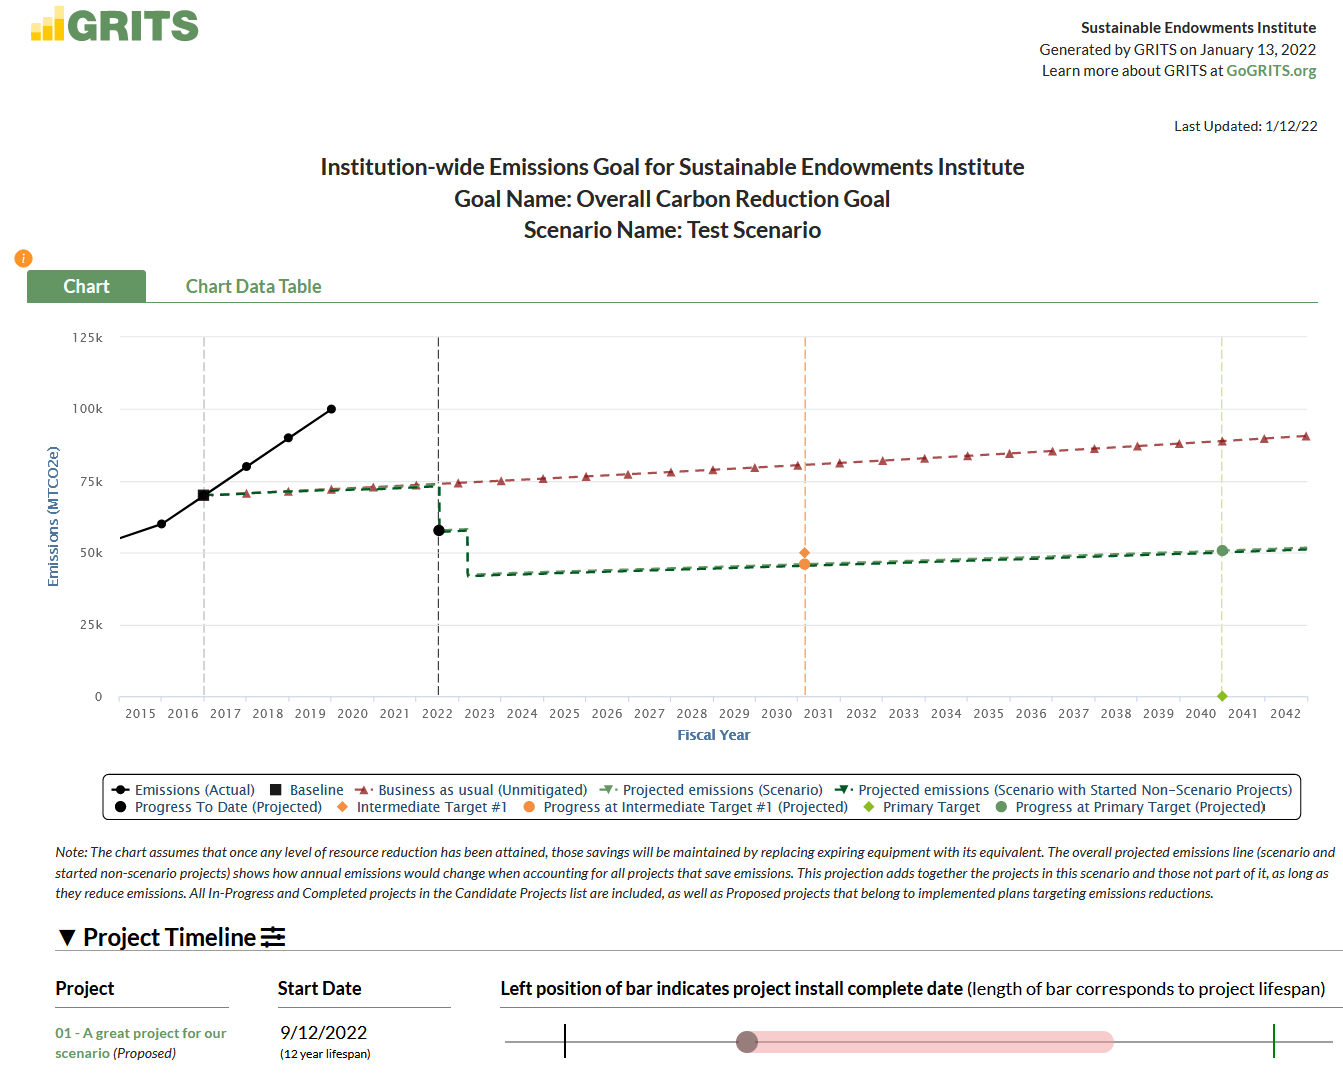Click the green Primary Target marker on the chart
The height and width of the screenshot is (1077, 1343).
click(x=1221, y=694)
